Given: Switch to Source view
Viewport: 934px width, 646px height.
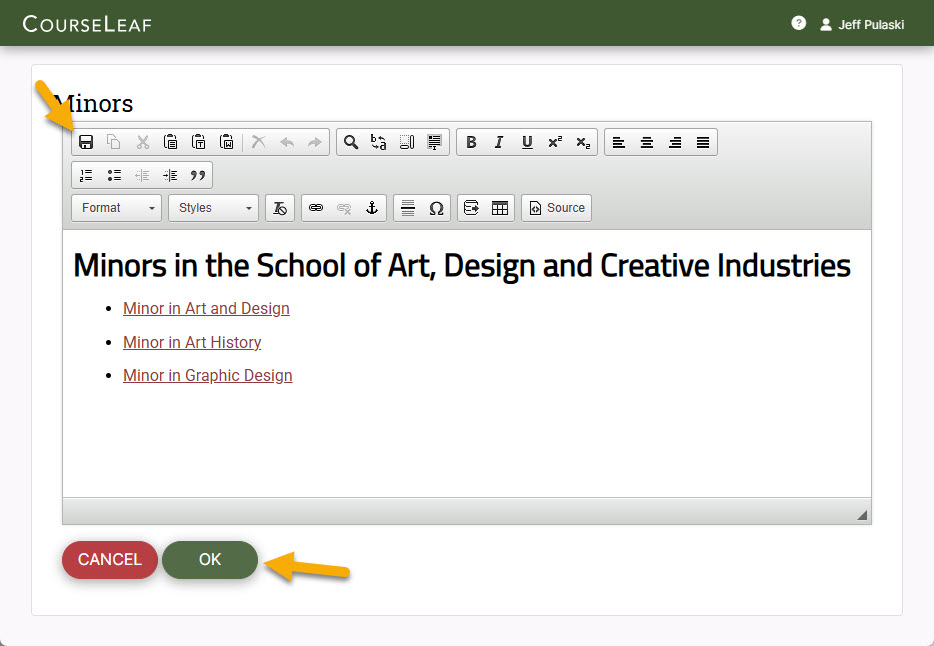Looking at the screenshot, I should (x=556, y=208).
